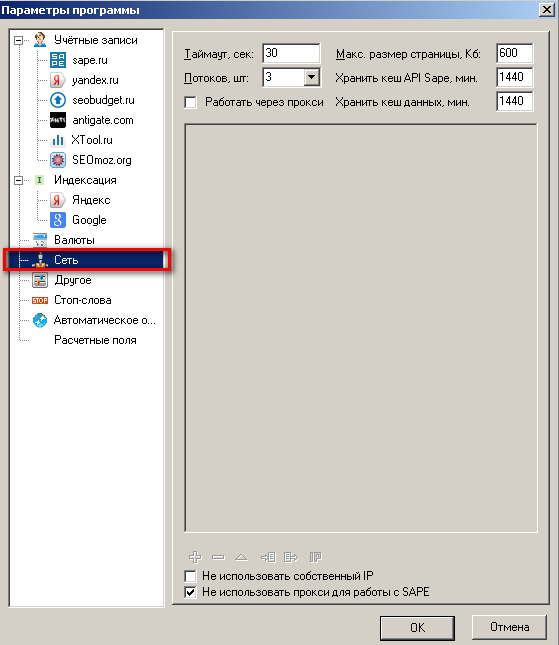
Task: Add a proxy with plus icon
Action: pos(195,557)
